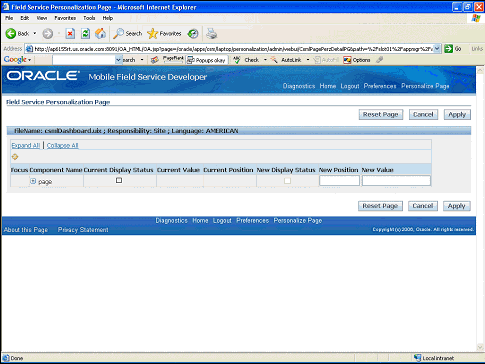Open the Check dropdown arrow

(x=265, y=60)
